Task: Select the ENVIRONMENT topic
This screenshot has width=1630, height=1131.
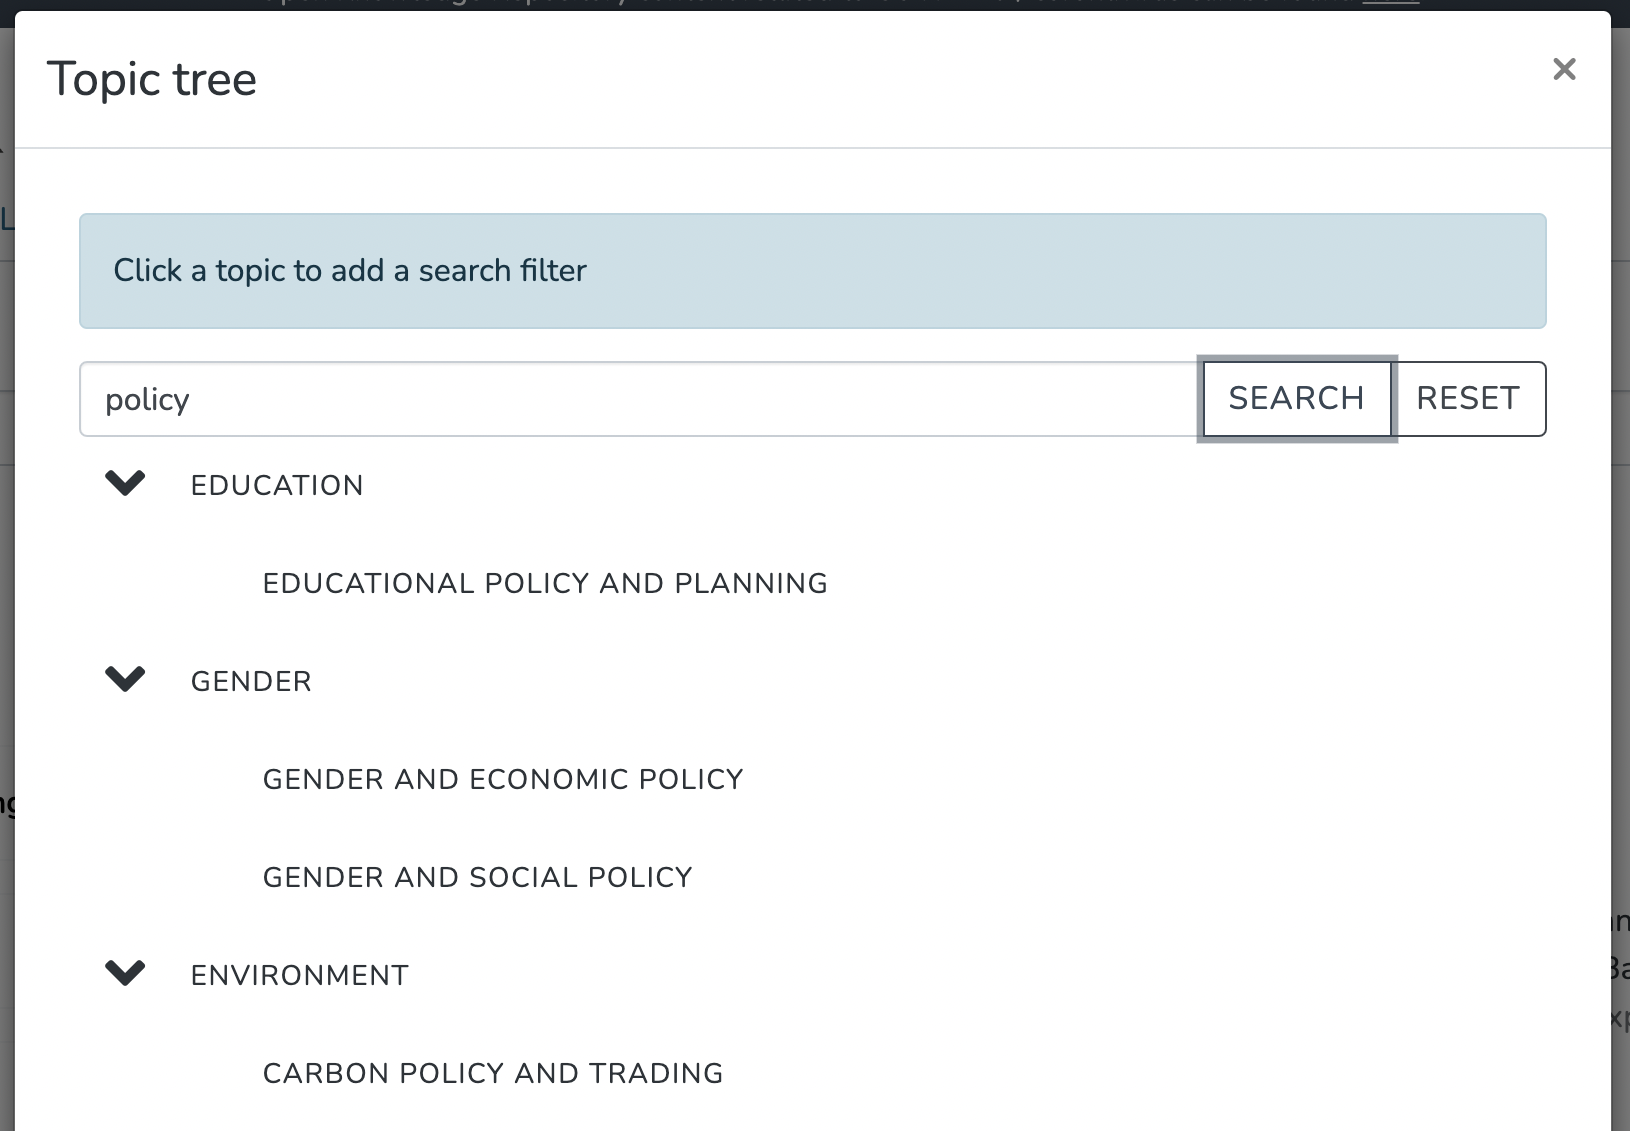Action: click(300, 976)
